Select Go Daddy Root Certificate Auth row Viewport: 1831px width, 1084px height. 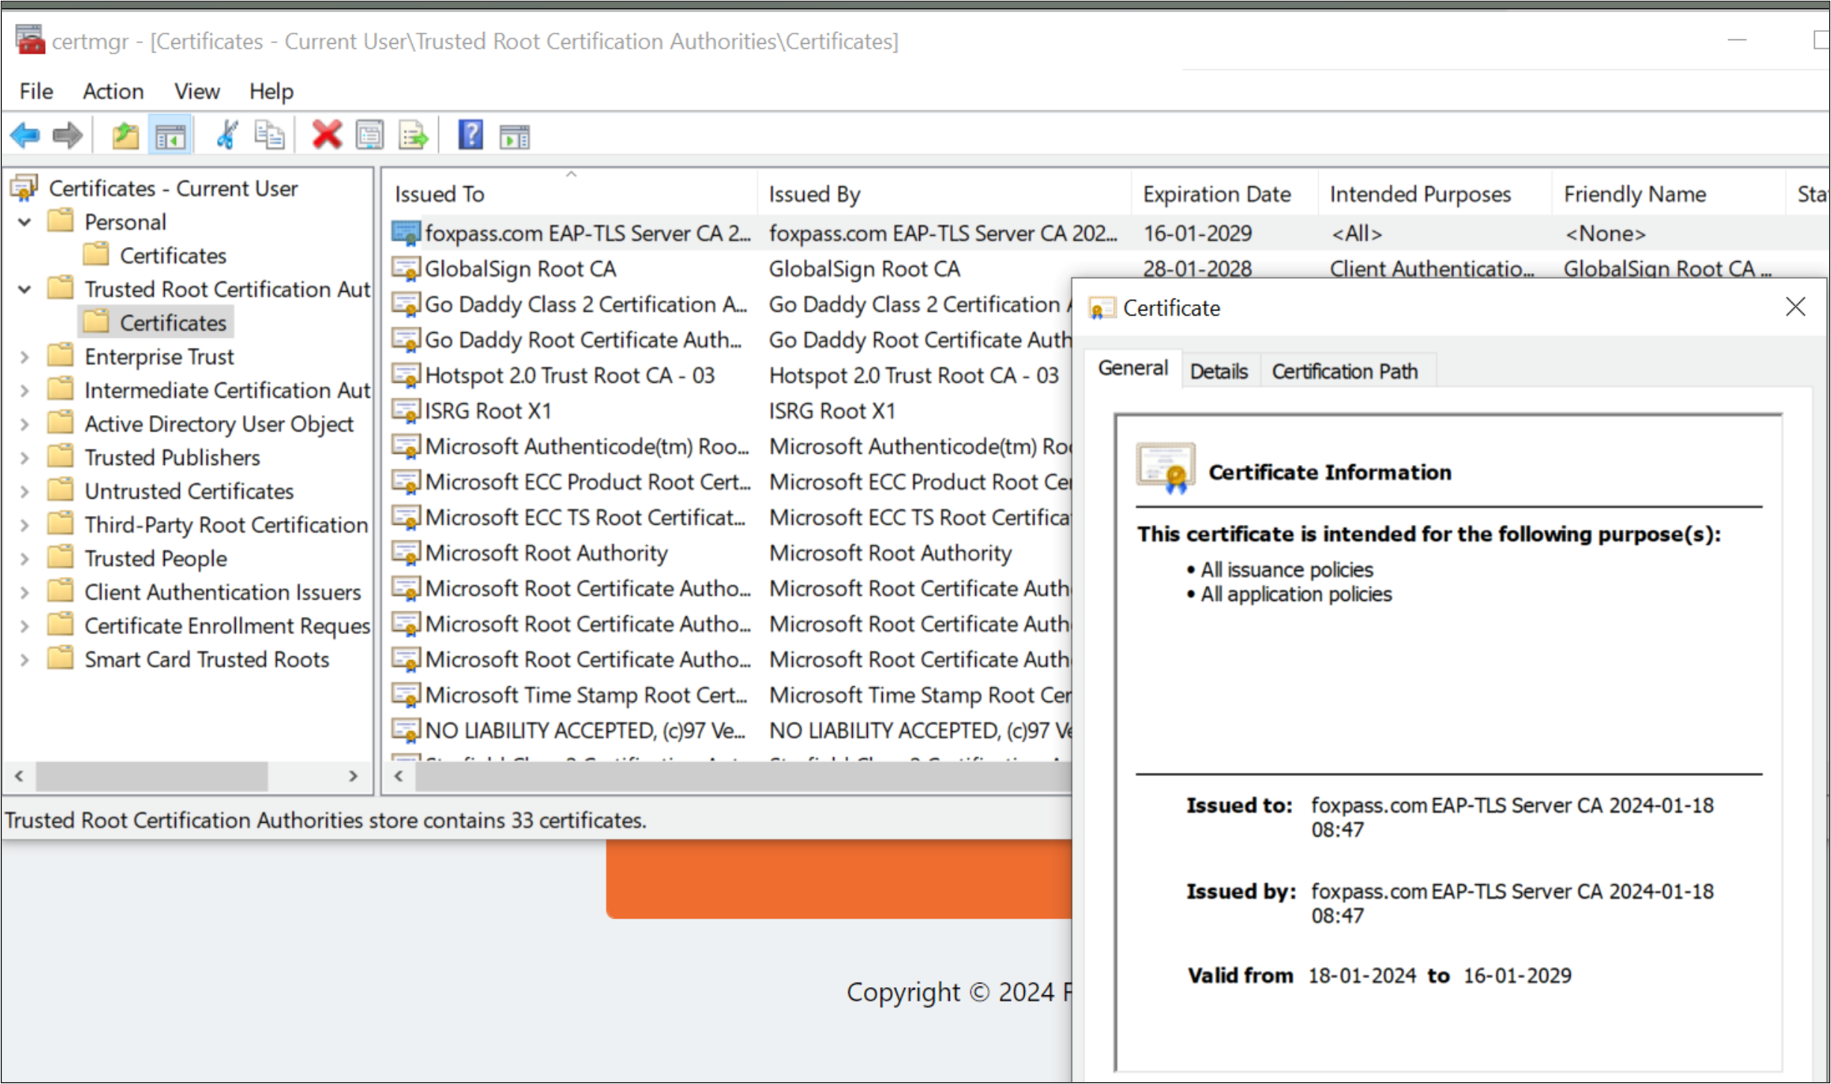tap(730, 340)
